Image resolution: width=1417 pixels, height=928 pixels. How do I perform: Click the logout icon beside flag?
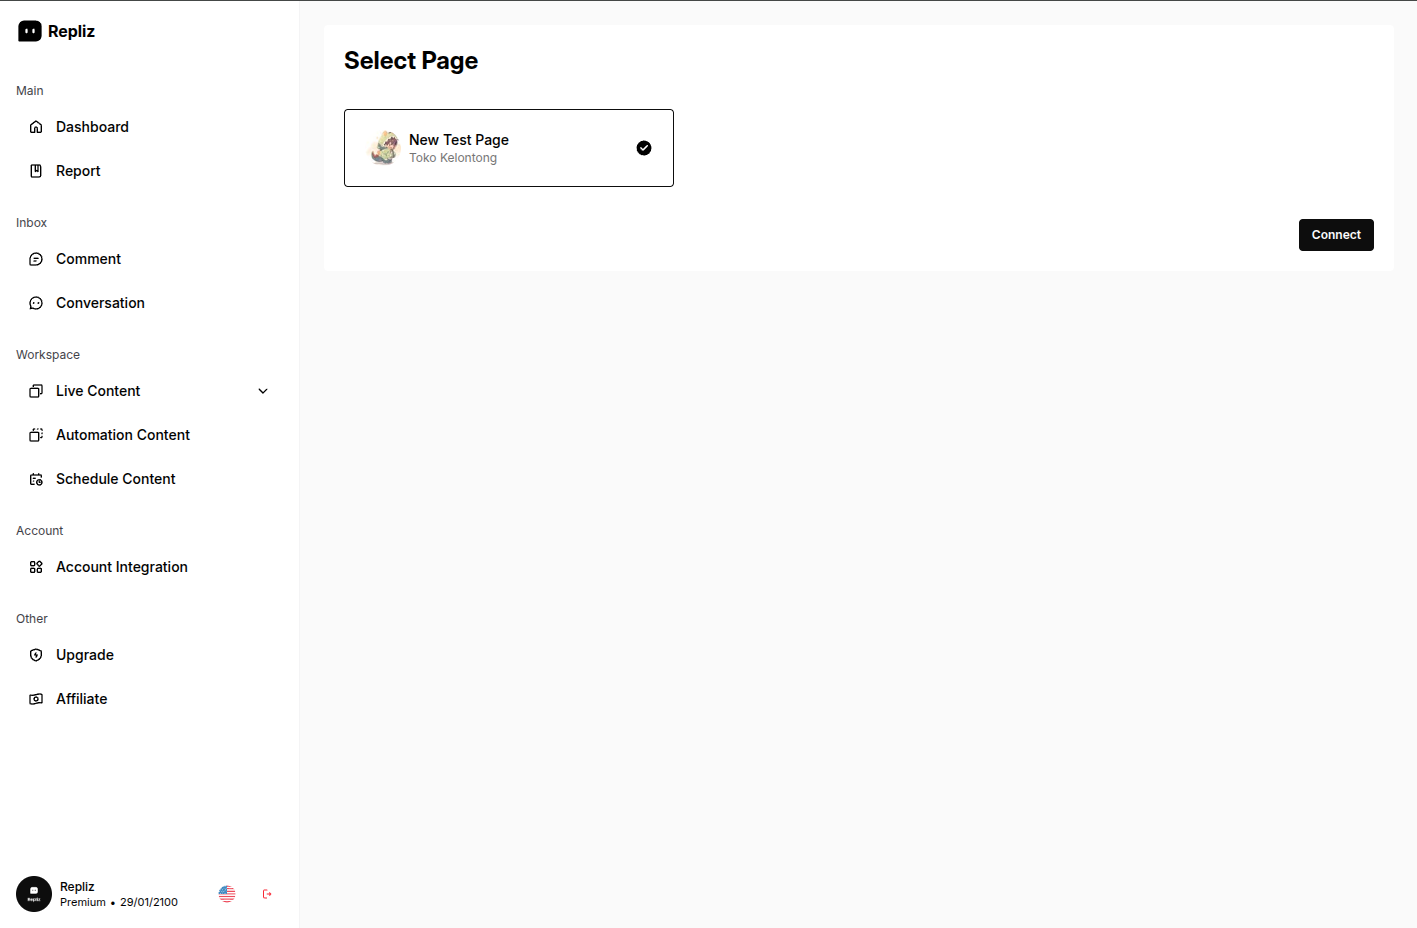point(267,894)
